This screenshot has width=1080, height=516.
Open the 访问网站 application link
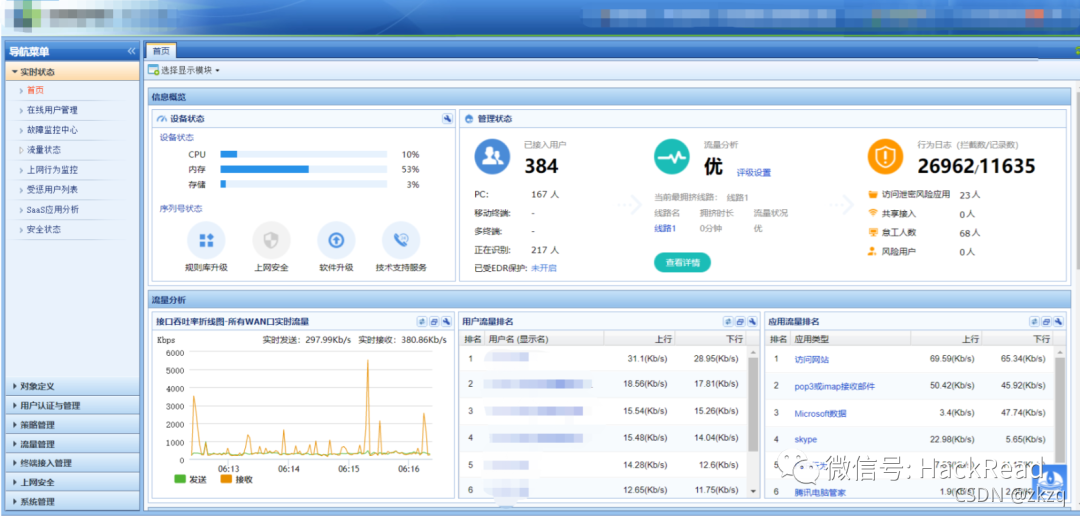811,360
